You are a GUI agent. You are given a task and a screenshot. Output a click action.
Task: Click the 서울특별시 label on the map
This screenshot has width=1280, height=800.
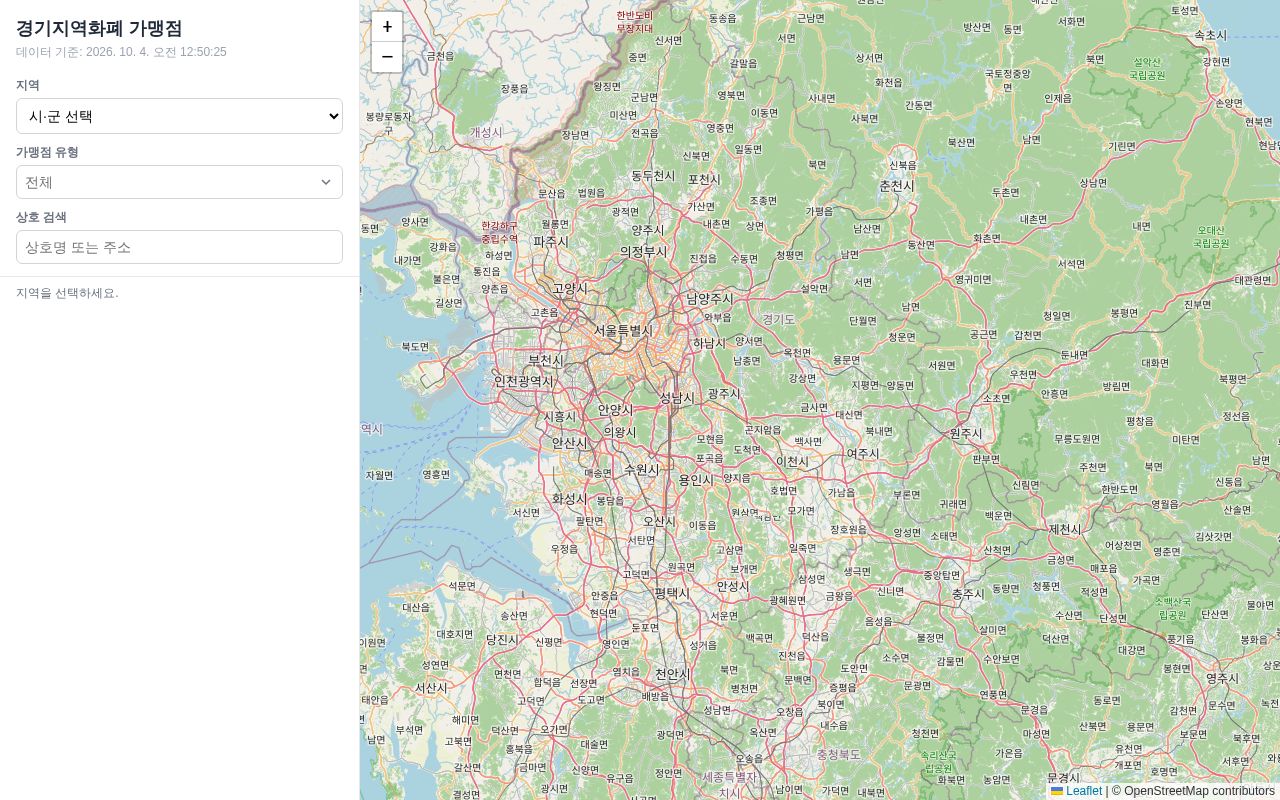tap(623, 331)
